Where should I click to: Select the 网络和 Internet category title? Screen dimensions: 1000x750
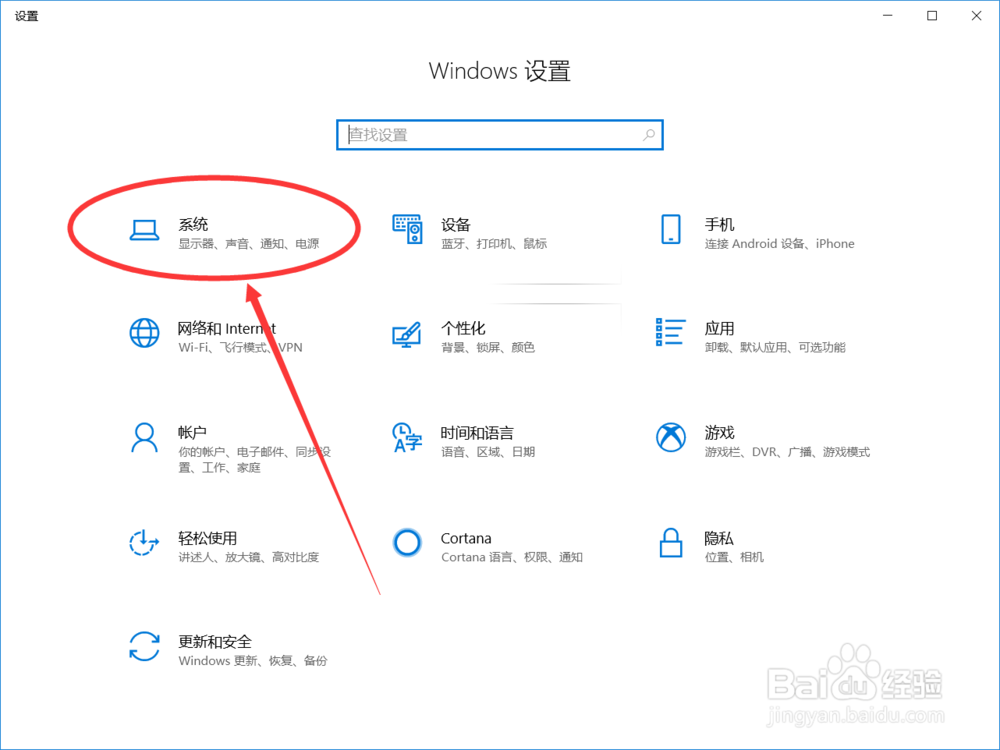coord(227,328)
